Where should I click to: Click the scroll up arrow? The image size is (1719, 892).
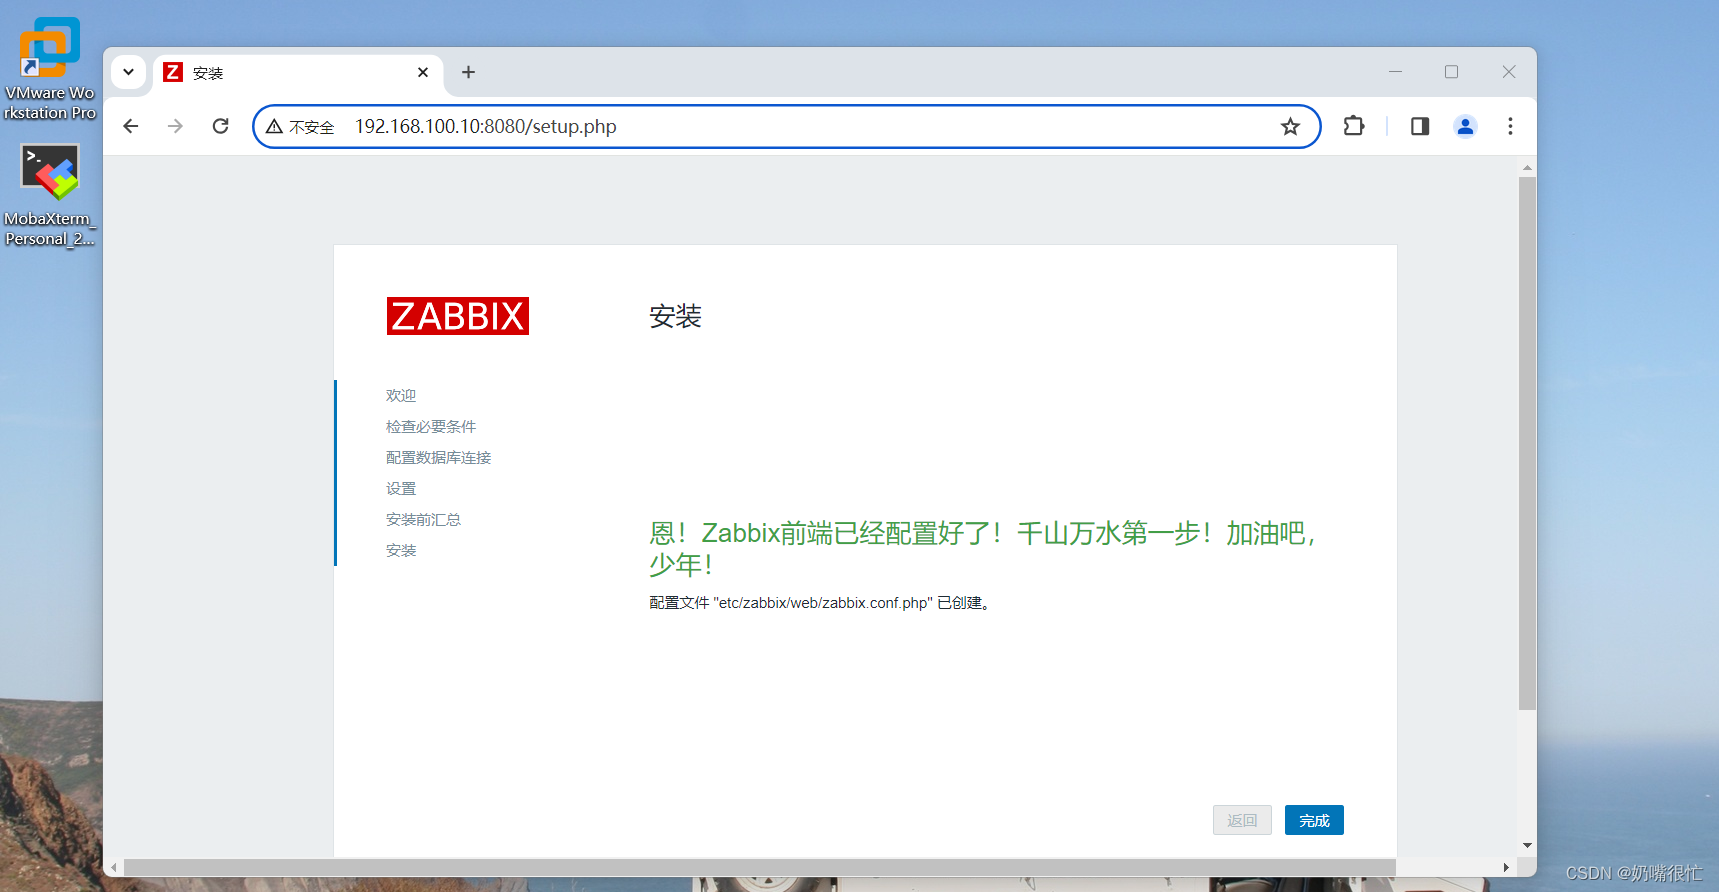tap(1527, 167)
